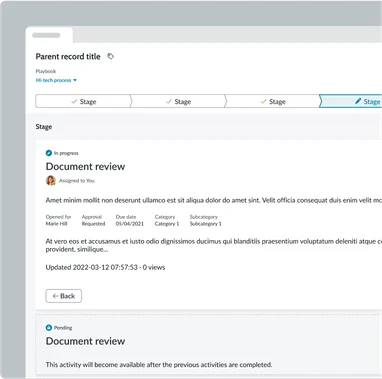
Task: Open the pending Document review title
Action: tap(85, 341)
